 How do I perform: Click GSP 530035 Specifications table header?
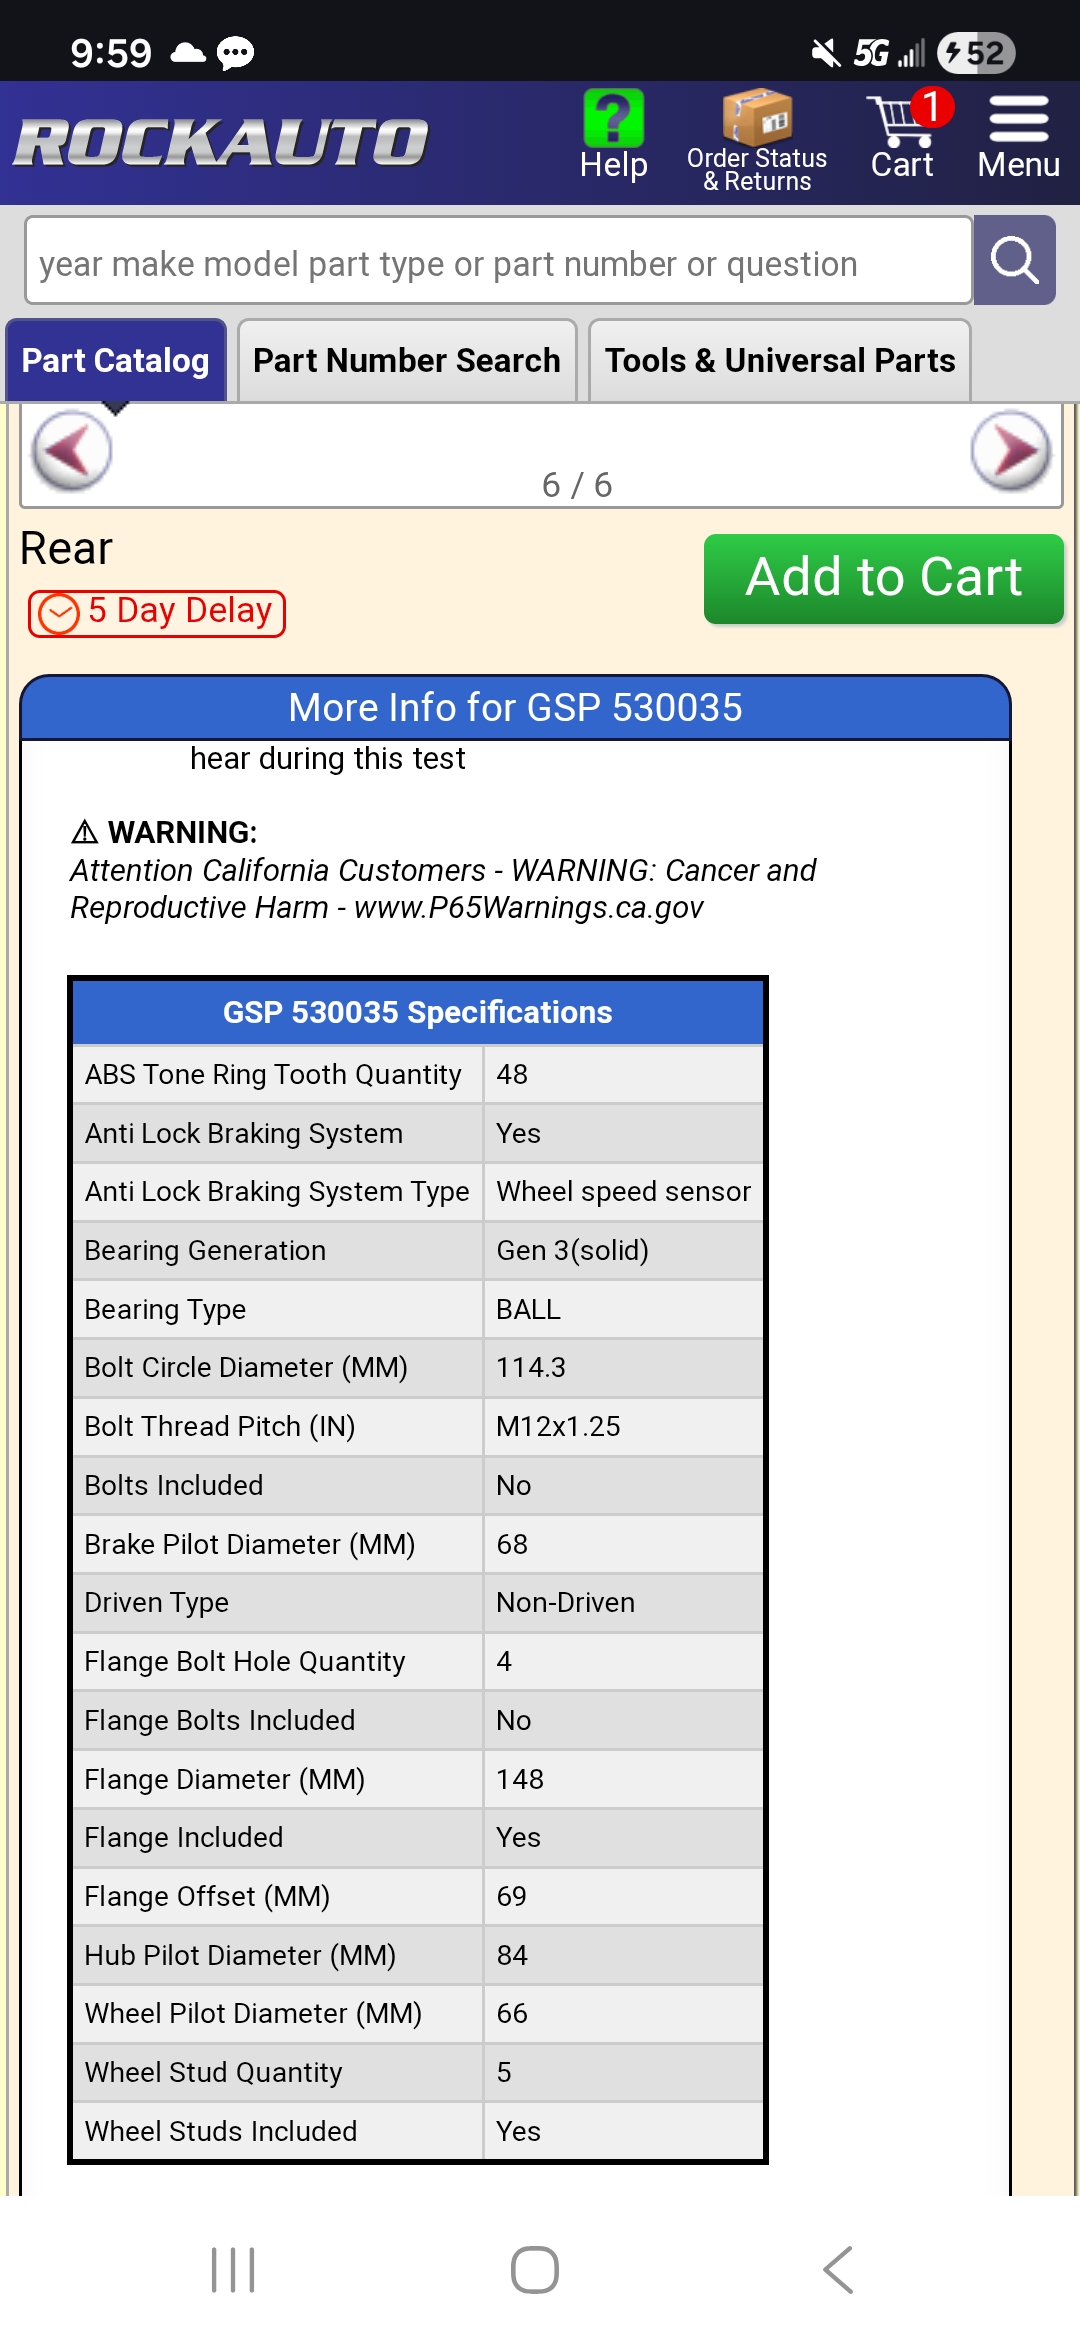pyautogui.click(x=418, y=1012)
